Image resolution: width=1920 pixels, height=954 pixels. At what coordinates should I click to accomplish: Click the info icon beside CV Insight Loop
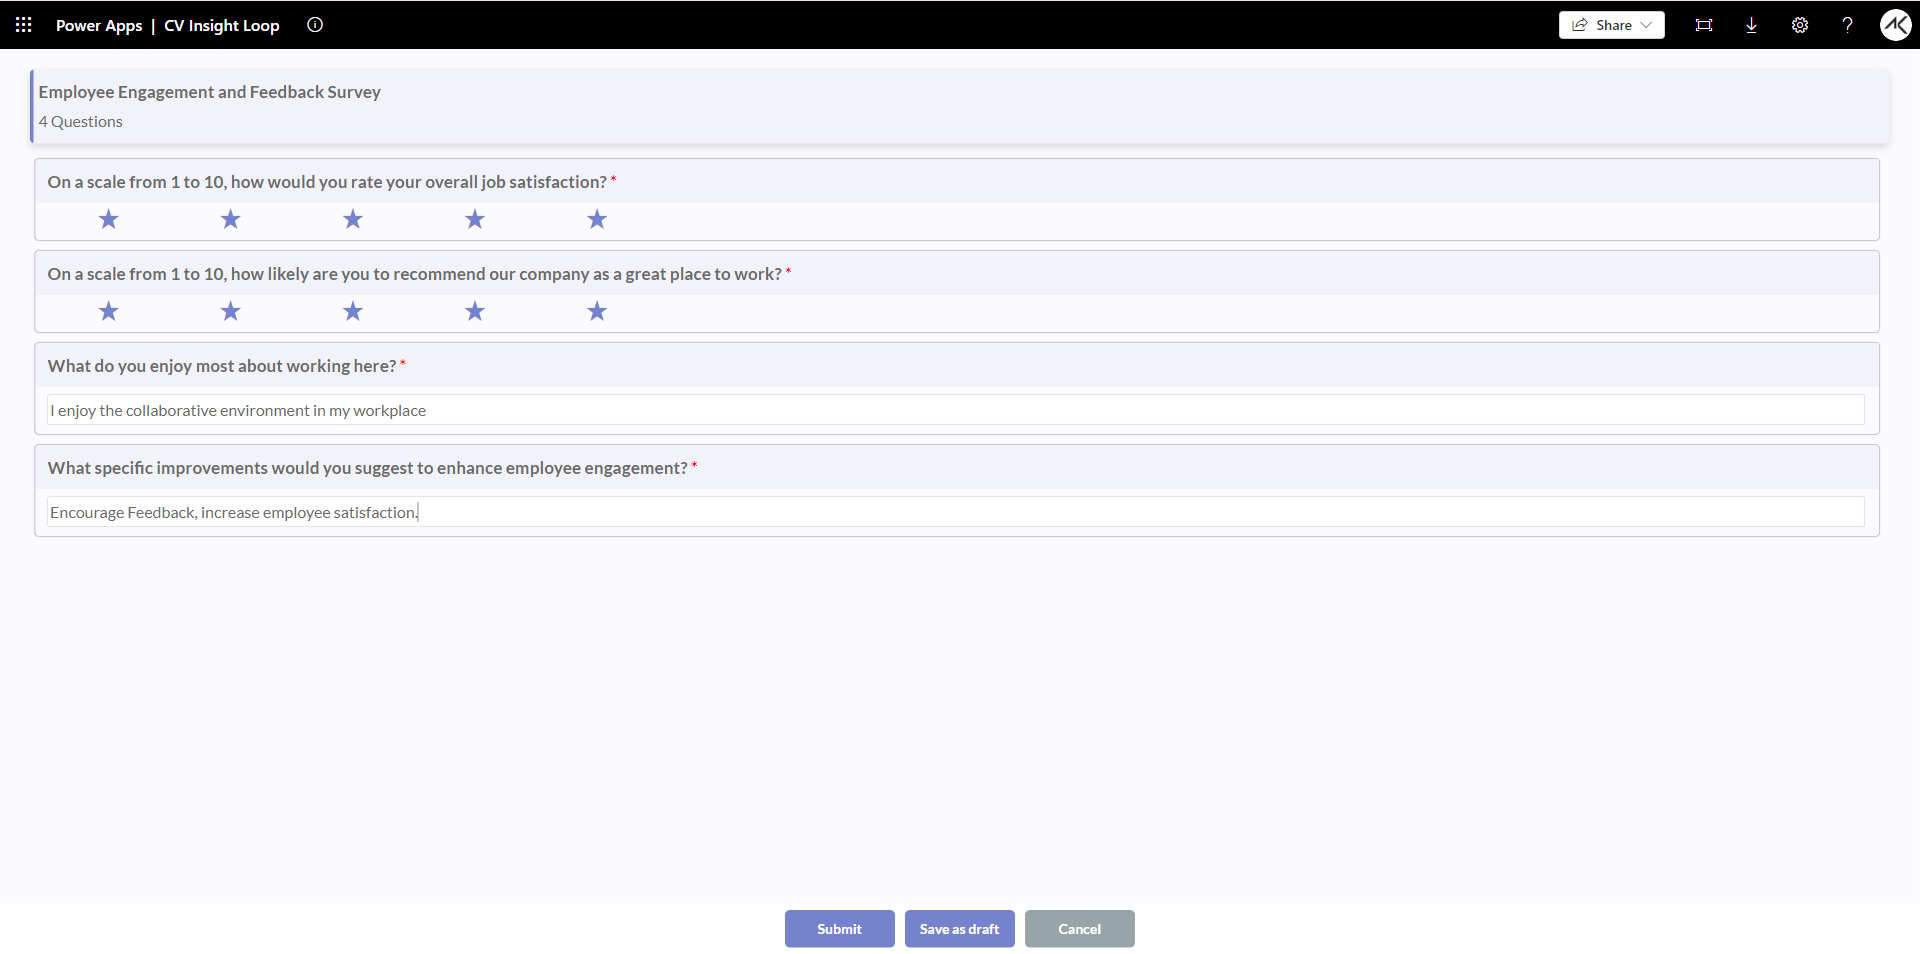coord(315,25)
